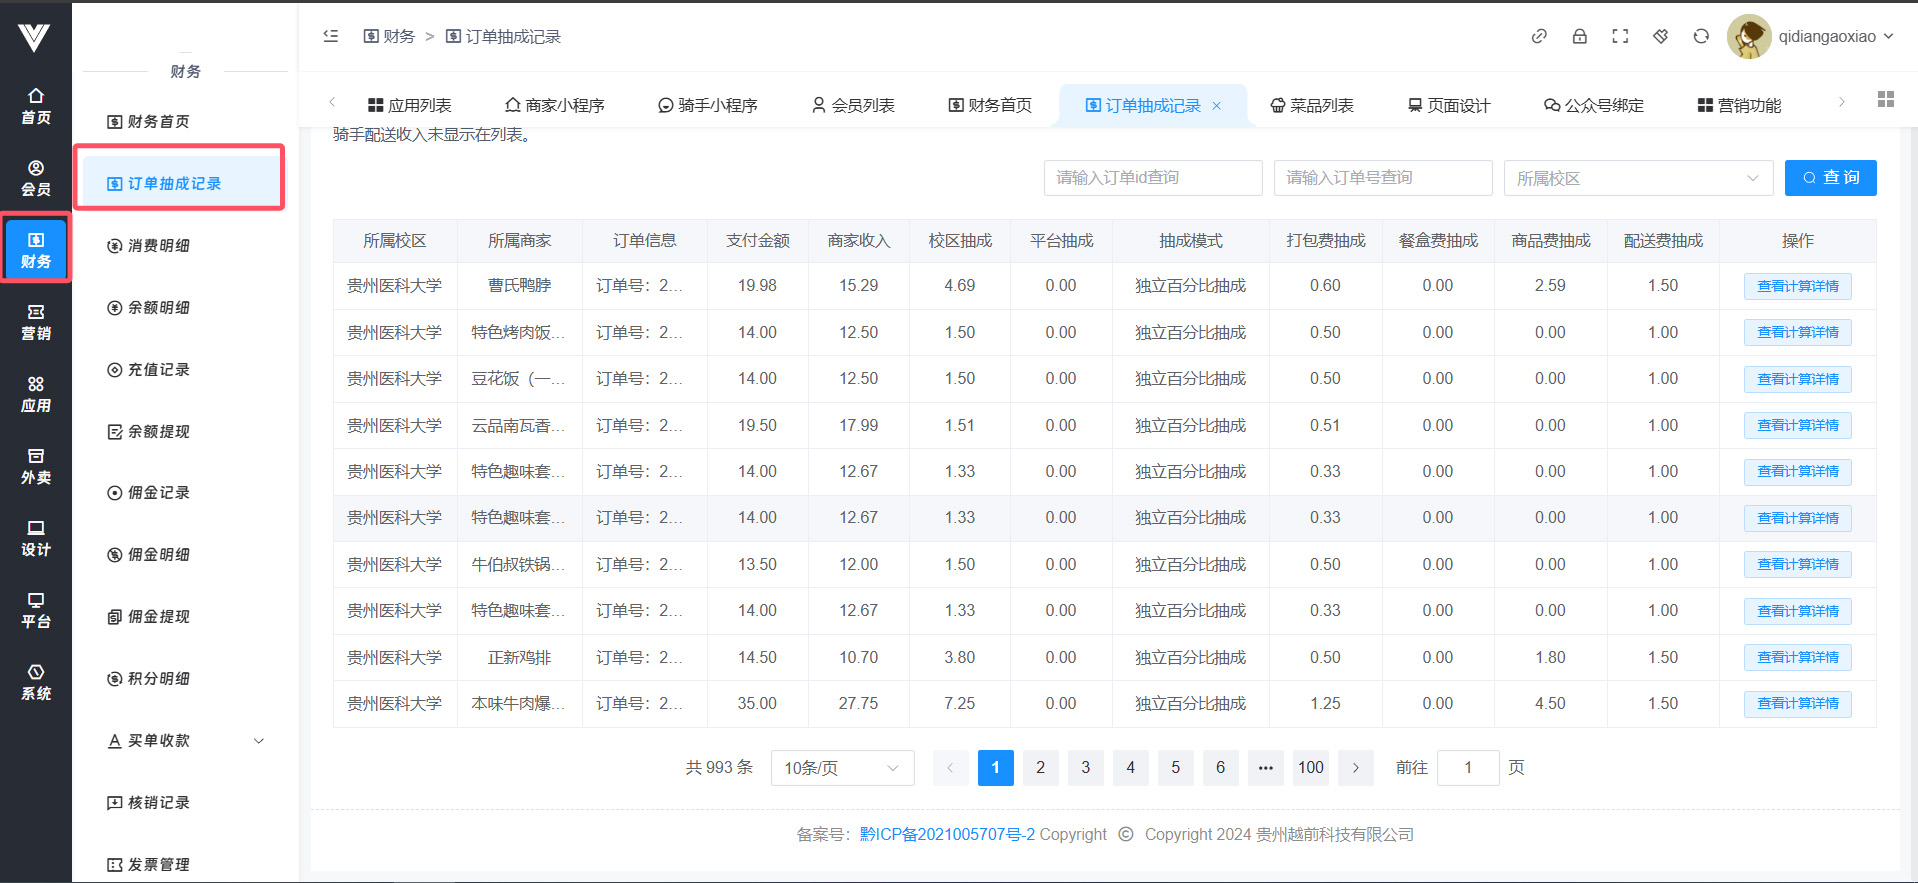The width and height of the screenshot is (1918, 883).
Task: Switch to the 菜品列表 tab
Action: (x=1311, y=106)
